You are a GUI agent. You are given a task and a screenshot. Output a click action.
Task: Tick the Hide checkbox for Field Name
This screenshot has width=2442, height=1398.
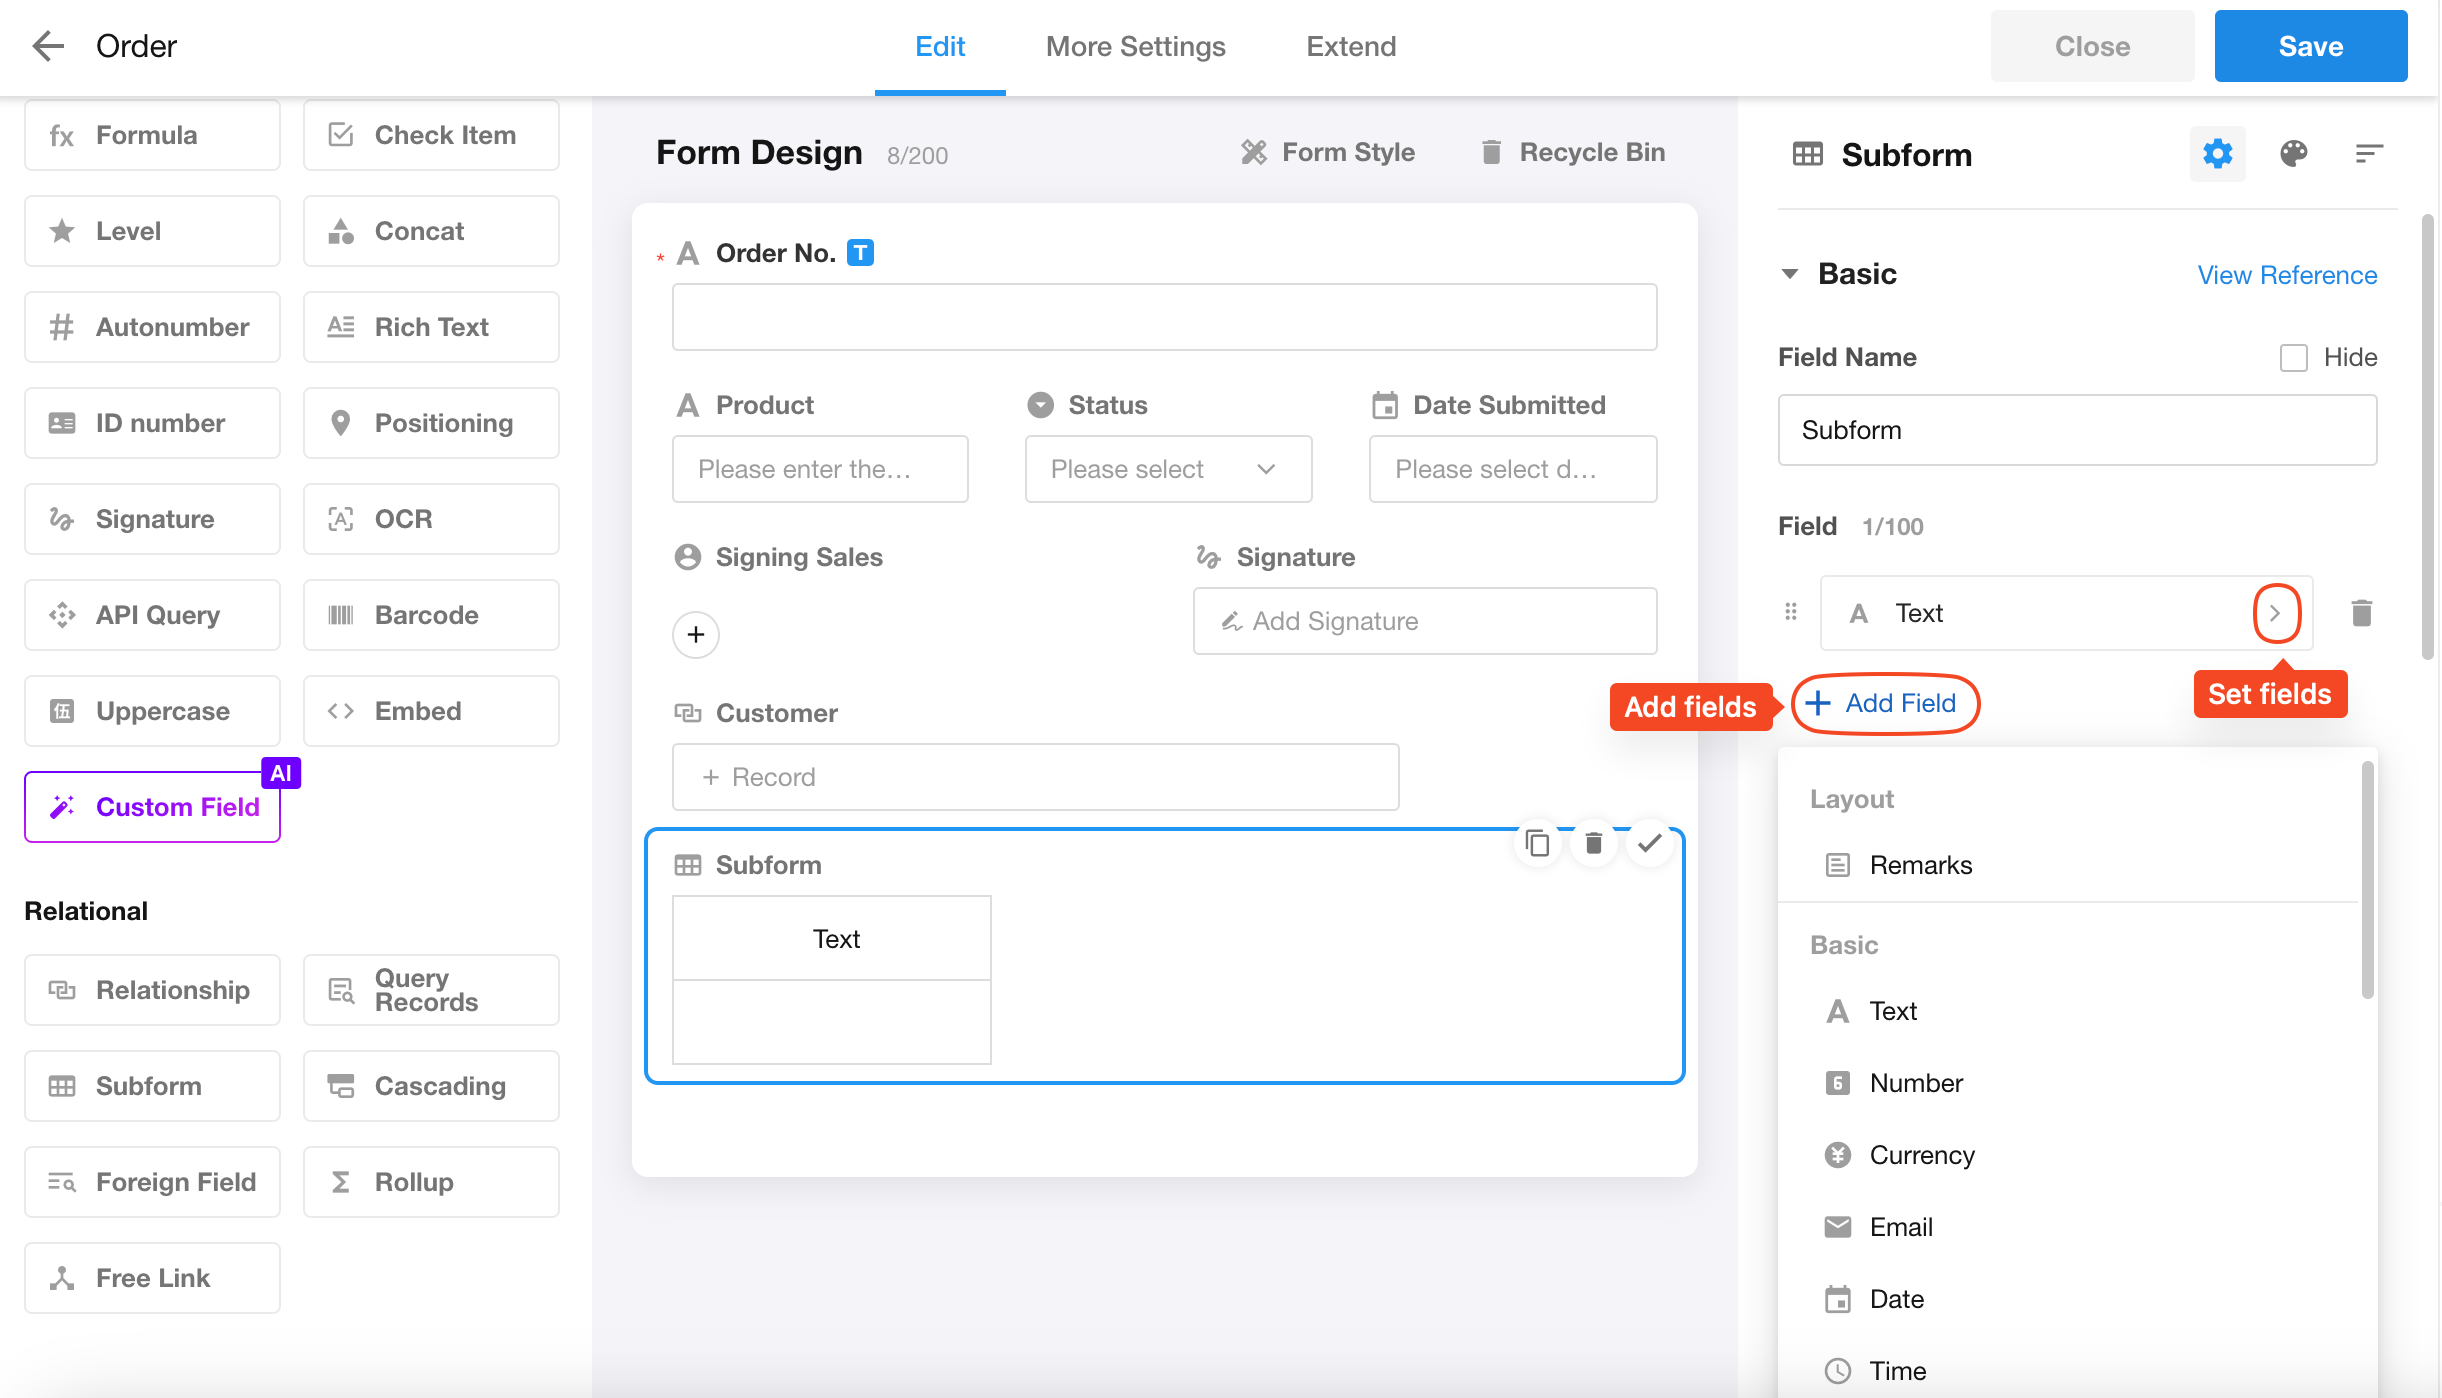click(x=2293, y=357)
